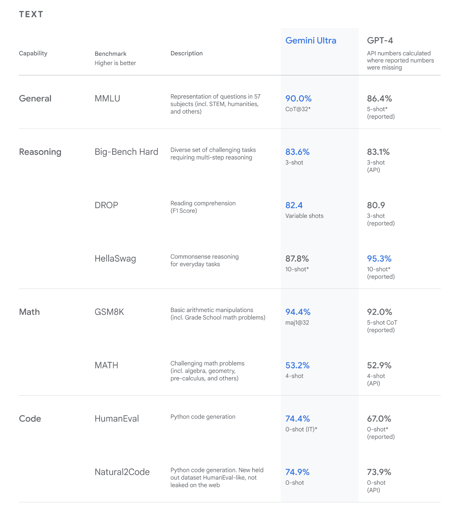Click the 83.6% Big-Bench Hard score

click(x=297, y=152)
